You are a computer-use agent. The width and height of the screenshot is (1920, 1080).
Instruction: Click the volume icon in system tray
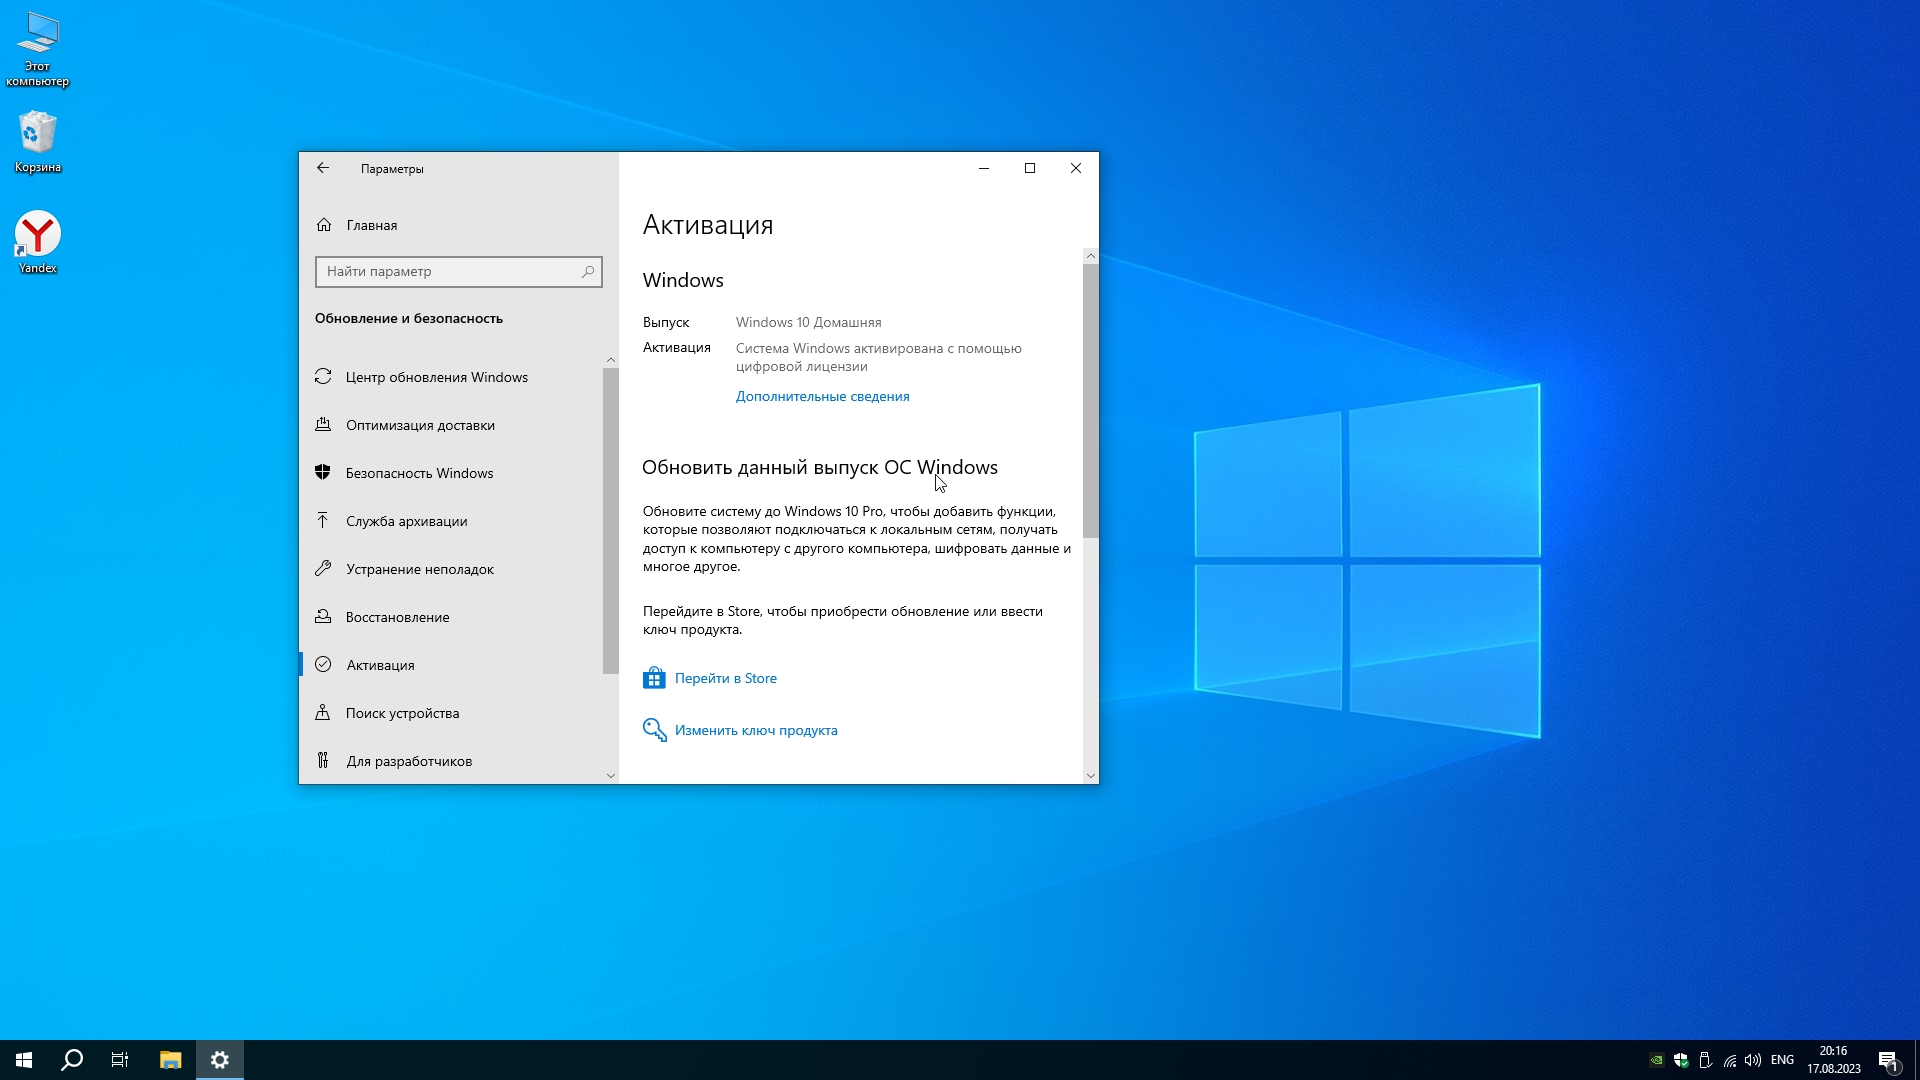[x=1753, y=1060]
